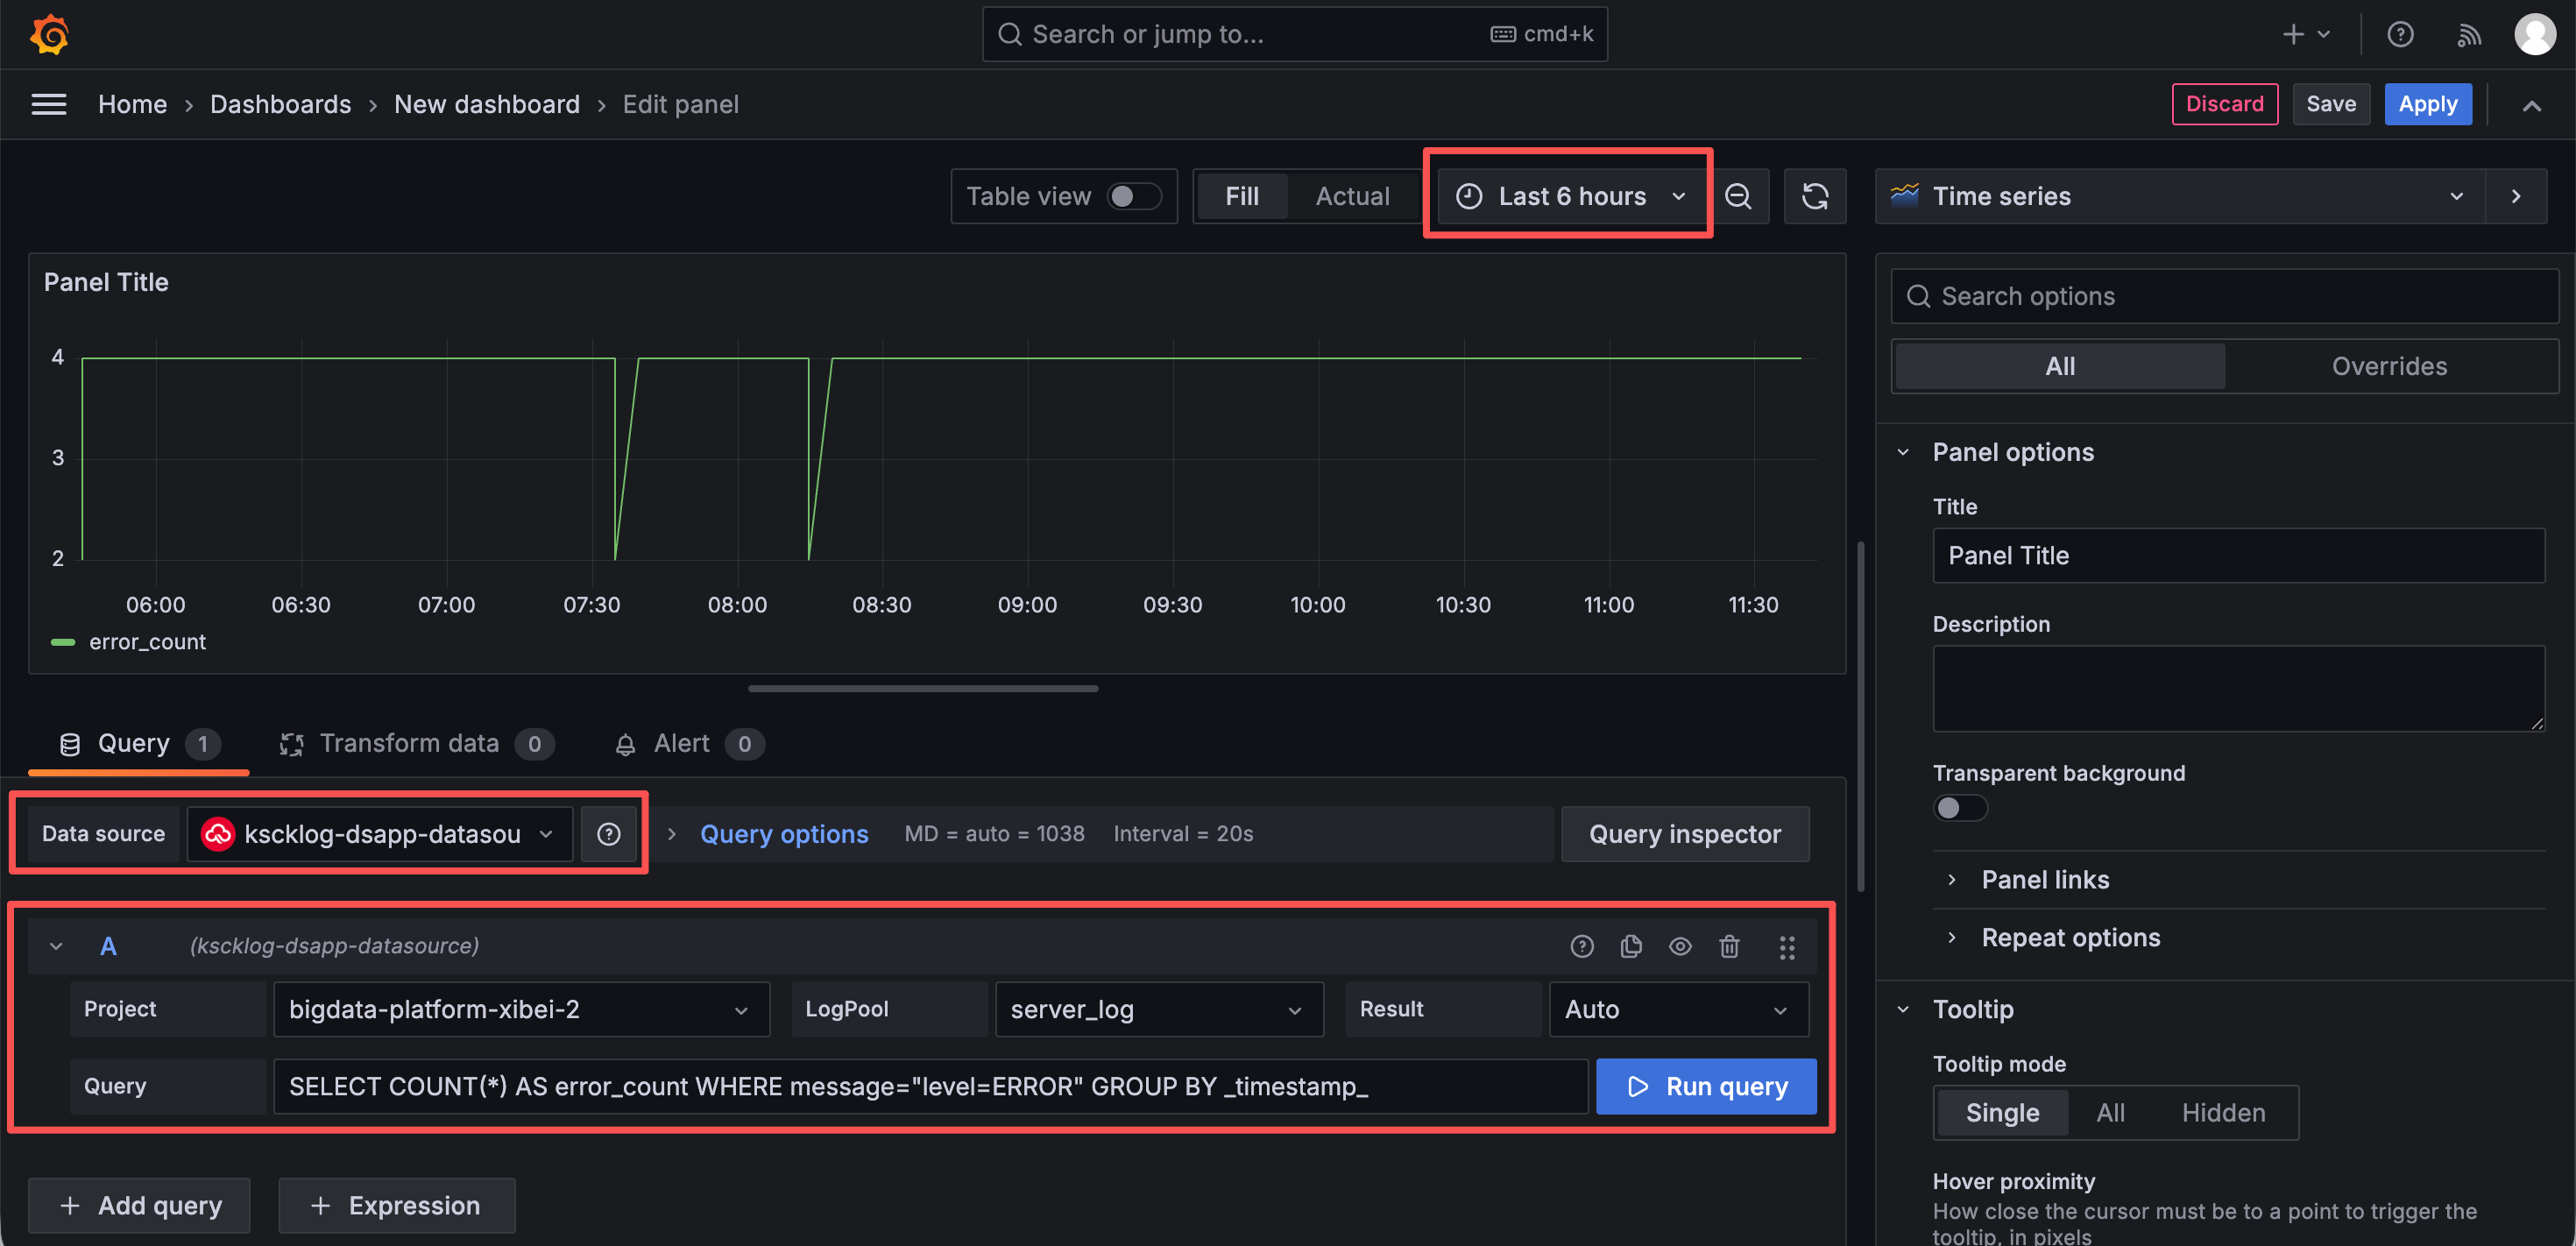
Task: Expand the Panel links section
Action: (2045, 879)
